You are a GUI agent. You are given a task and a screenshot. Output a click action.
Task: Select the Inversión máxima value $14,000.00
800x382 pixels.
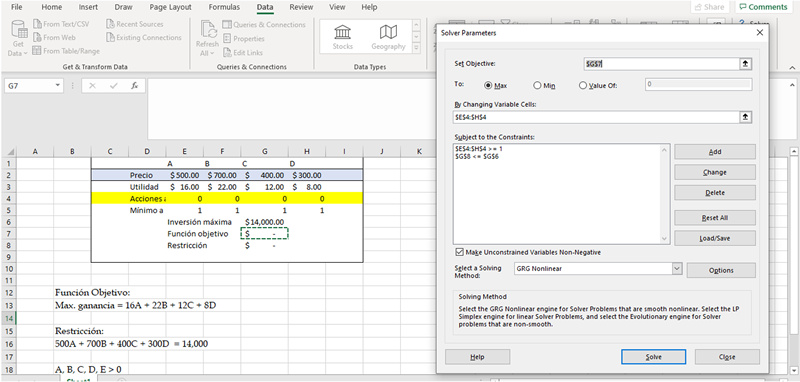264,222
